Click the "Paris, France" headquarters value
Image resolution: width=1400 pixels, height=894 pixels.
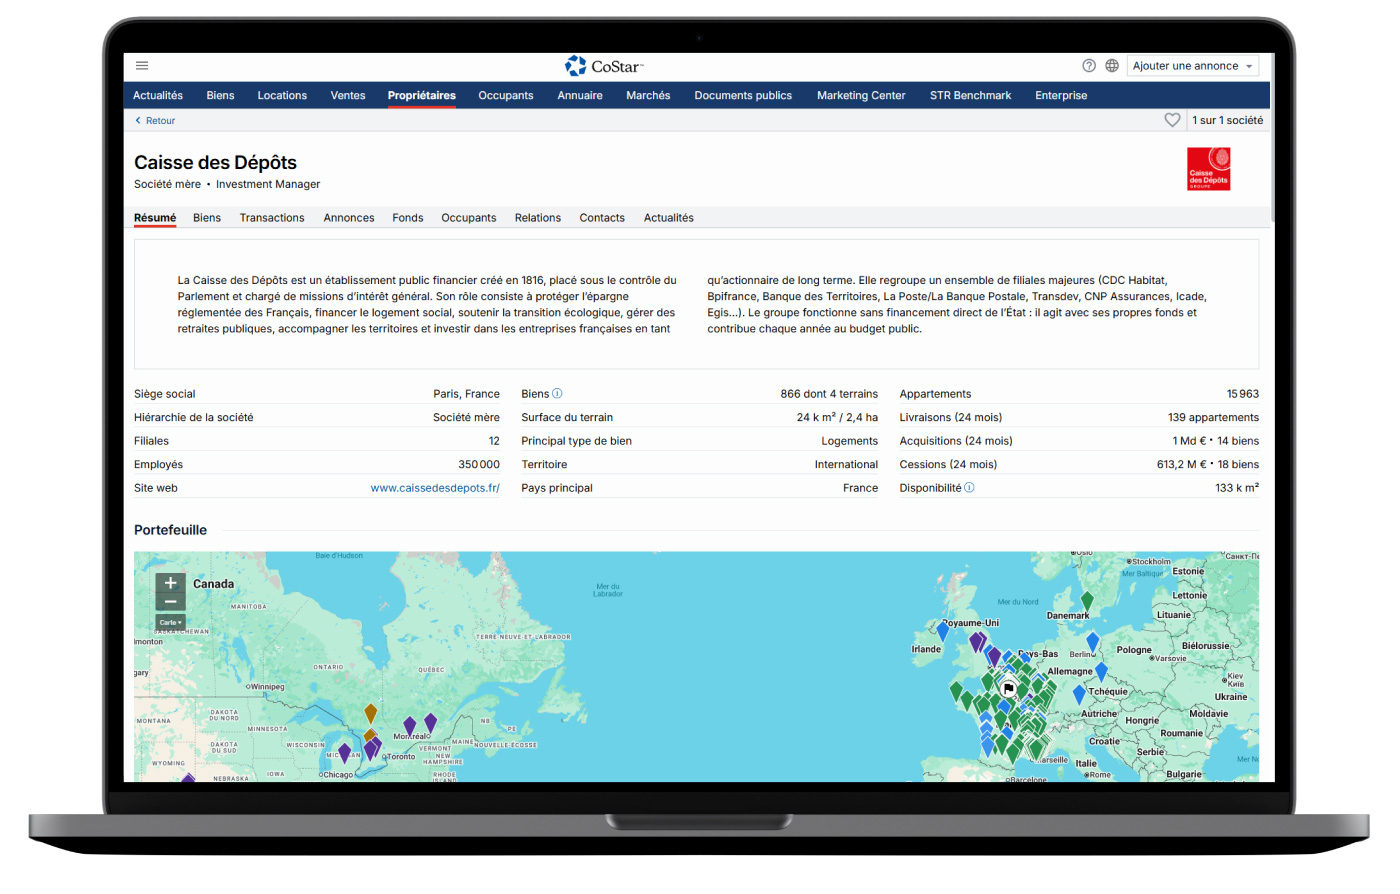466,394
